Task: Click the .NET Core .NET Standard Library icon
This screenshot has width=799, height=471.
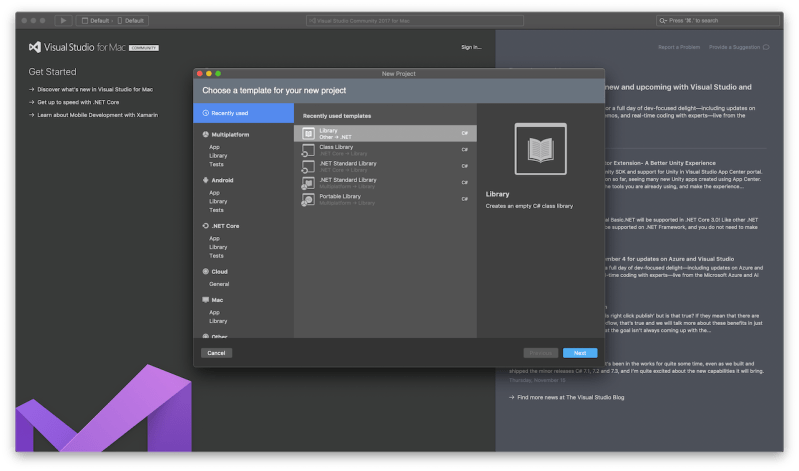Action: tap(308, 167)
